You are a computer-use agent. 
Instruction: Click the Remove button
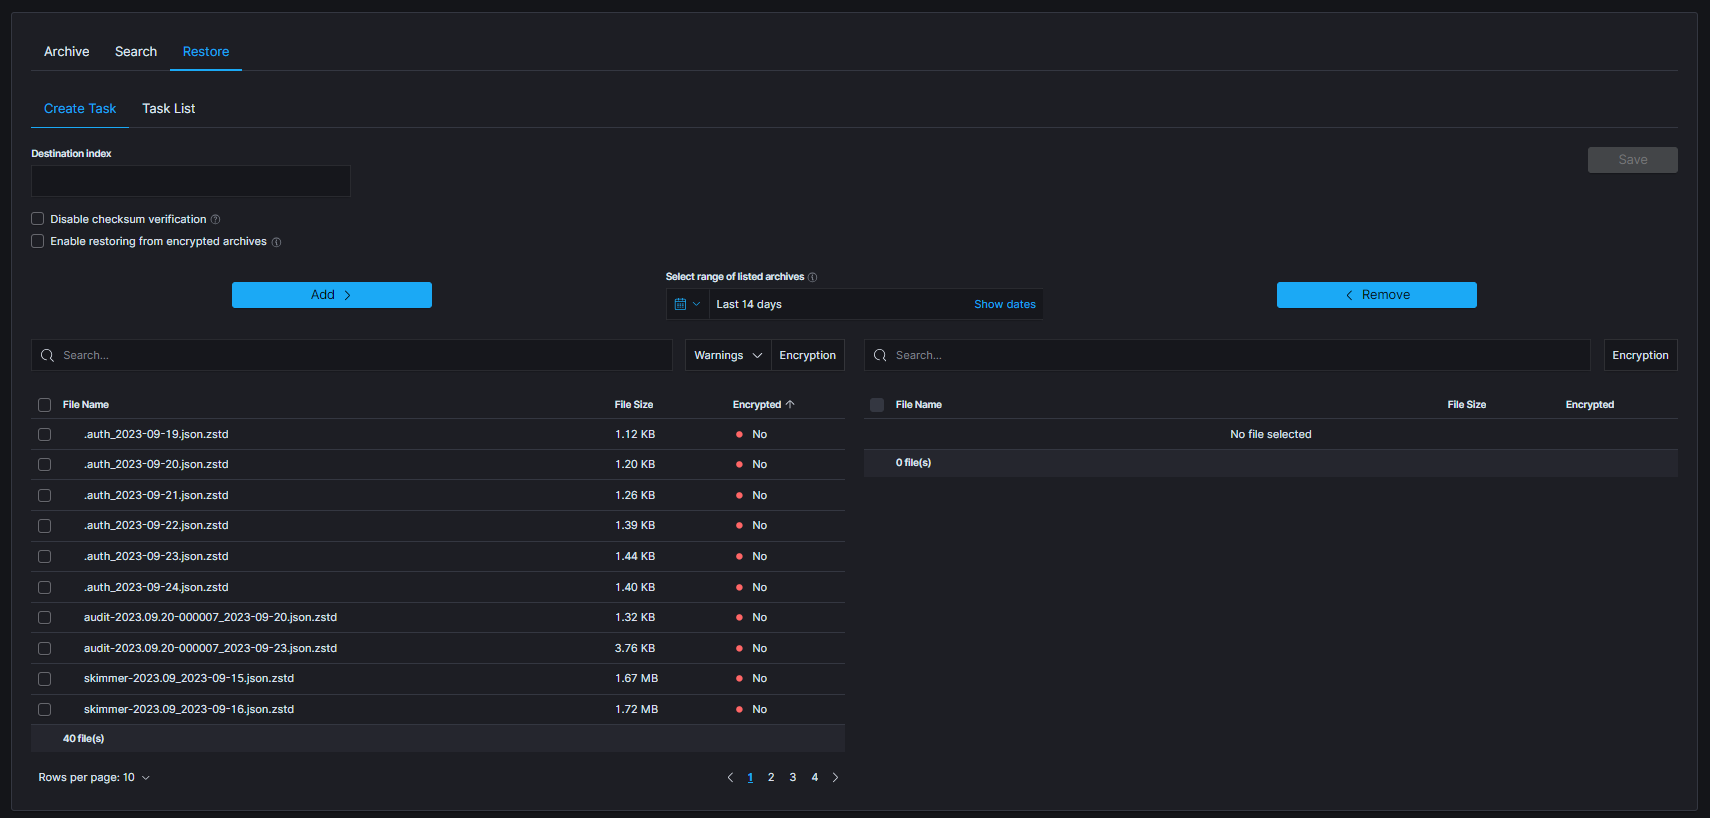point(1376,295)
